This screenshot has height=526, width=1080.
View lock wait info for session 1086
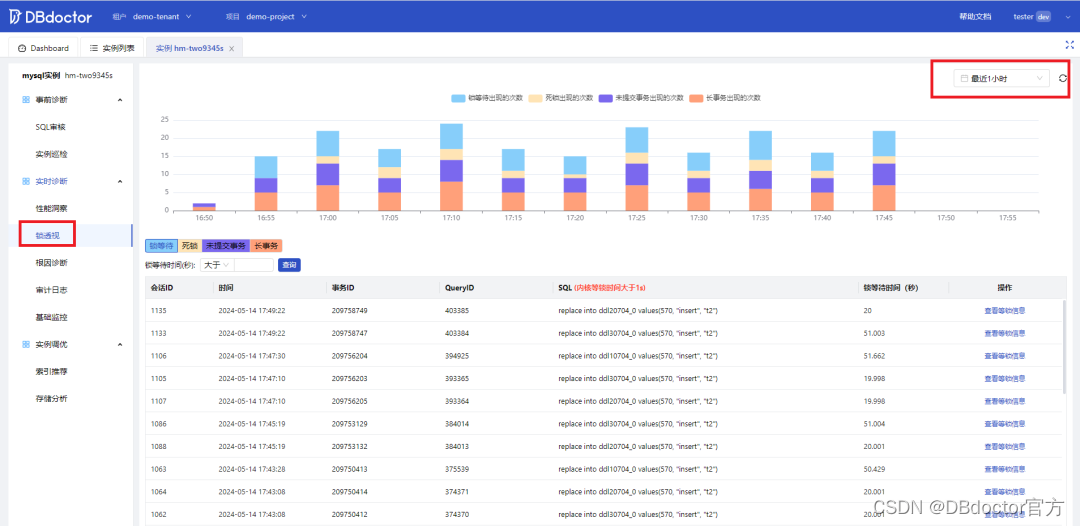(x=1005, y=423)
